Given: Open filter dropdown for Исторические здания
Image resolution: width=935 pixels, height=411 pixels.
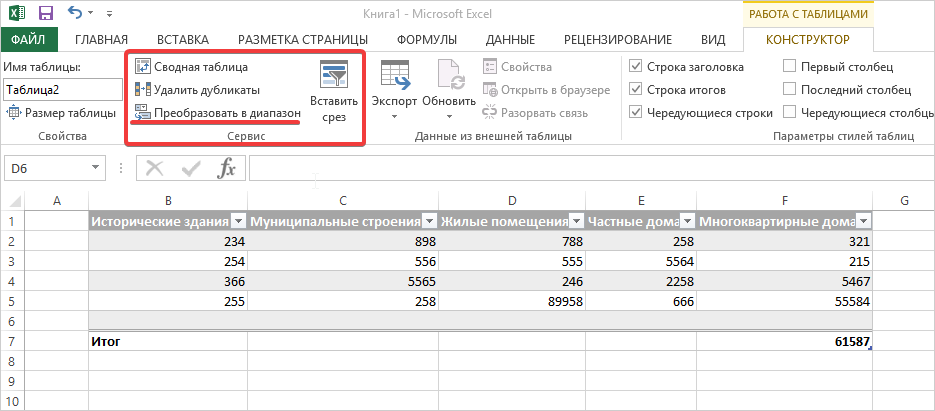Looking at the screenshot, I should point(238,222).
